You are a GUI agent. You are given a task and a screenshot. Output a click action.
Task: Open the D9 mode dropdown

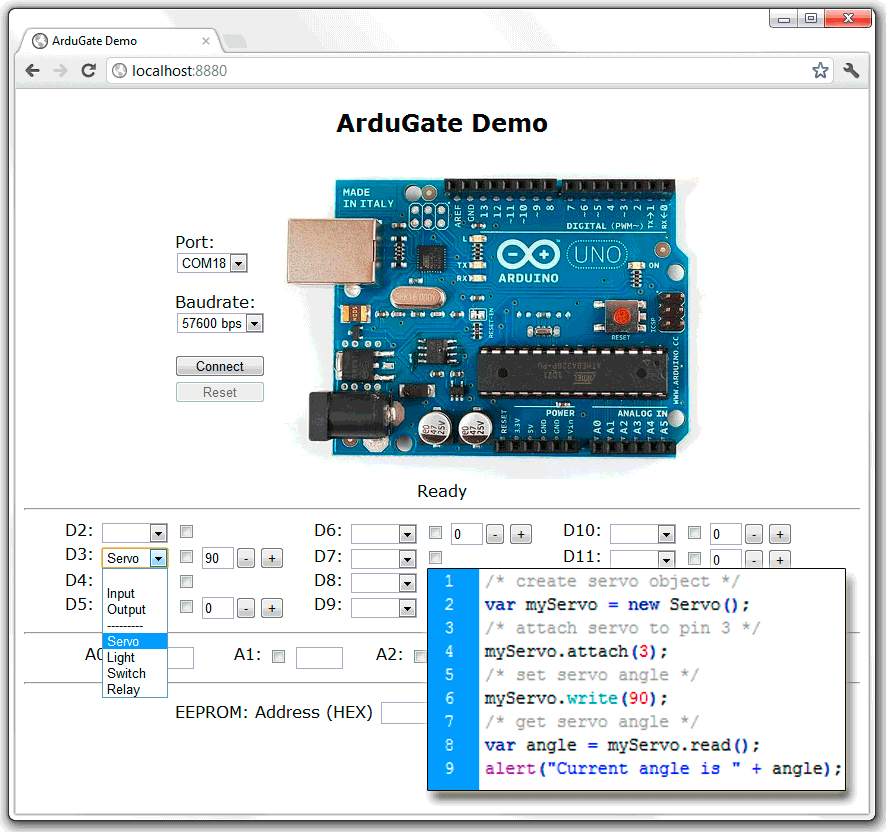tap(384, 608)
